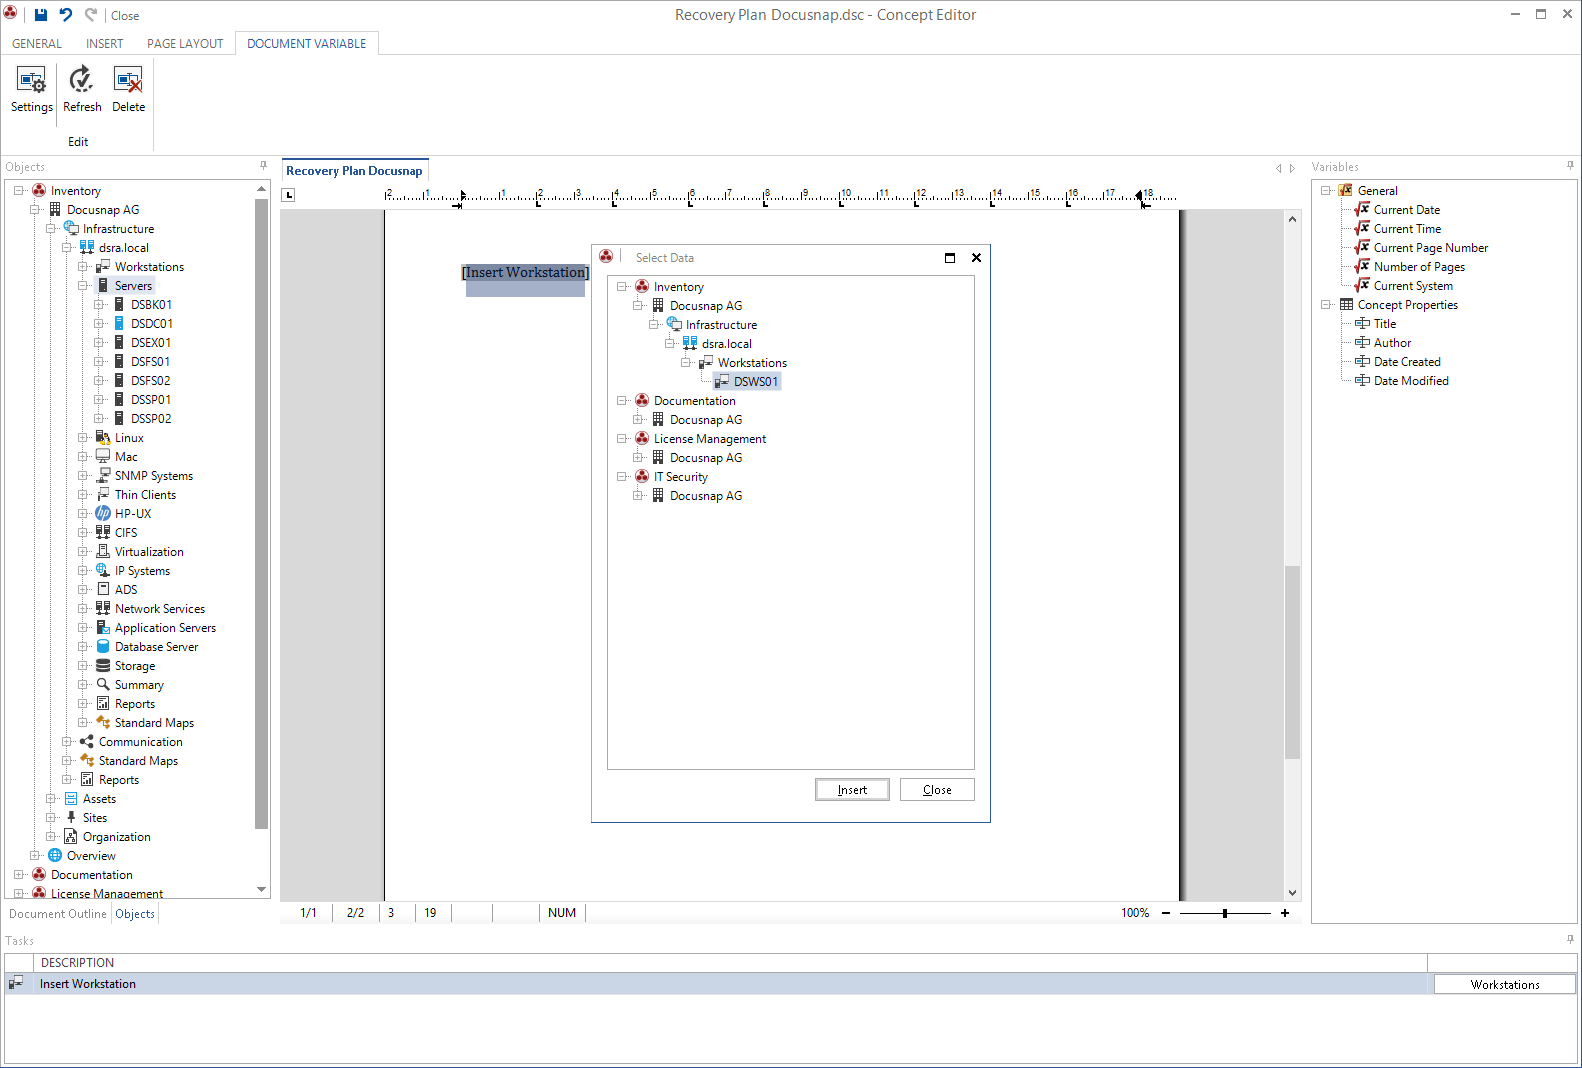Click the Author property field icon
Image resolution: width=1582 pixels, height=1068 pixels.
(1362, 343)
